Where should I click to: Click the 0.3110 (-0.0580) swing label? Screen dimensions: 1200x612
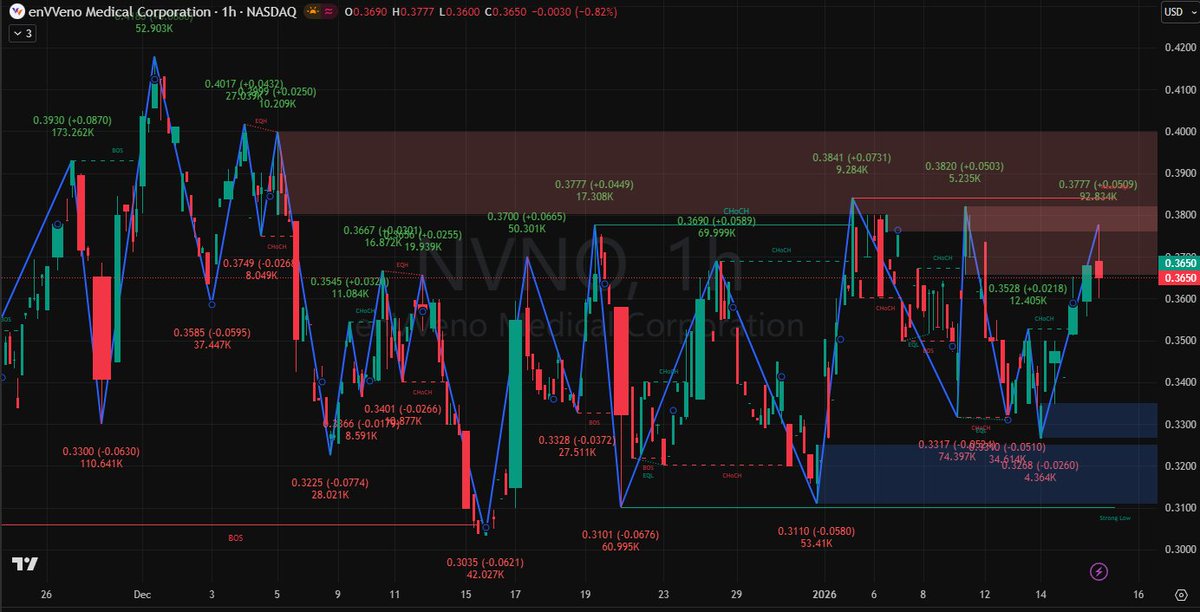[x=818, y=531]
